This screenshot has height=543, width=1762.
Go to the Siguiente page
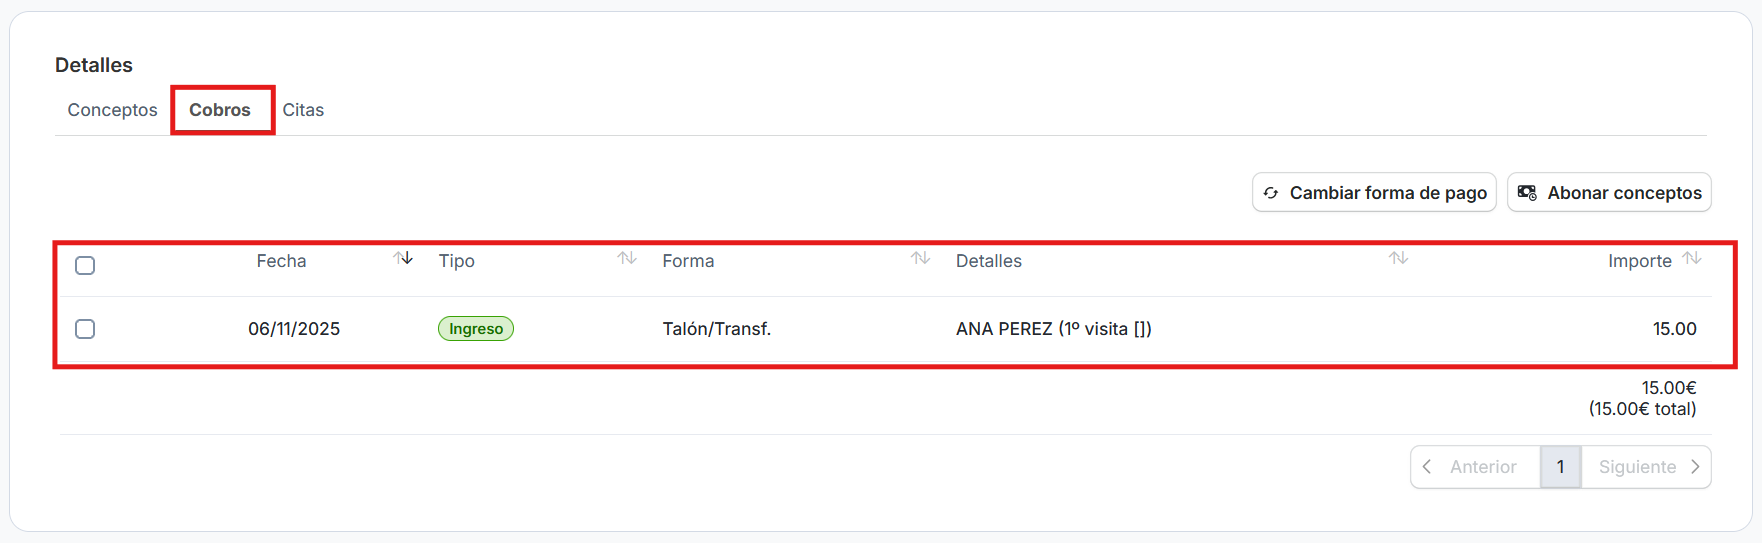point(1637,467)
